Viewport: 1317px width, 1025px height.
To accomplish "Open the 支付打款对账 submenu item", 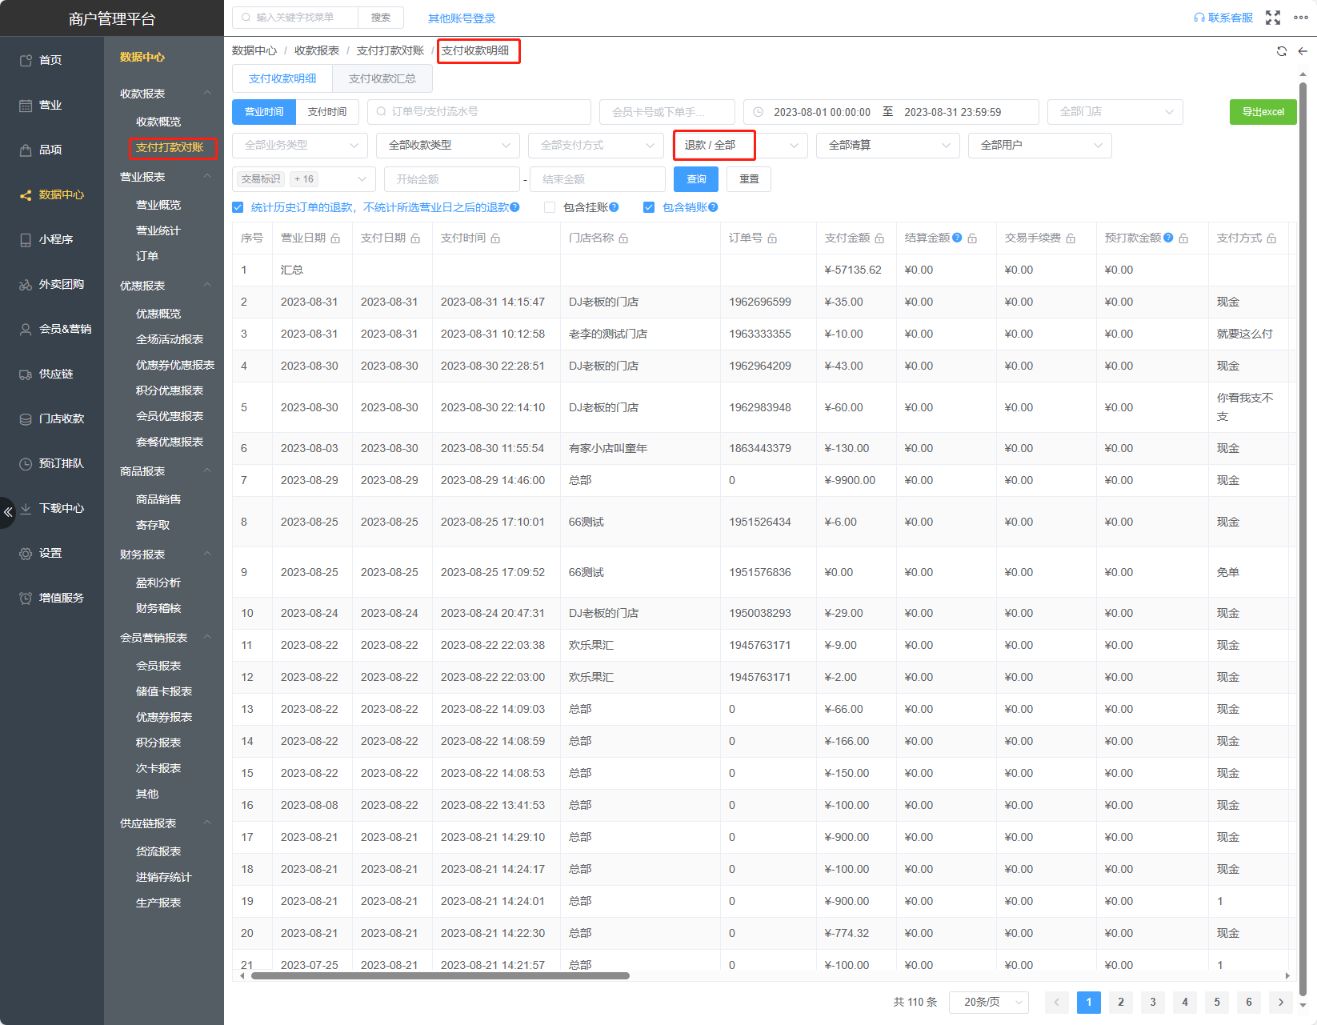I will coord(170,147).
